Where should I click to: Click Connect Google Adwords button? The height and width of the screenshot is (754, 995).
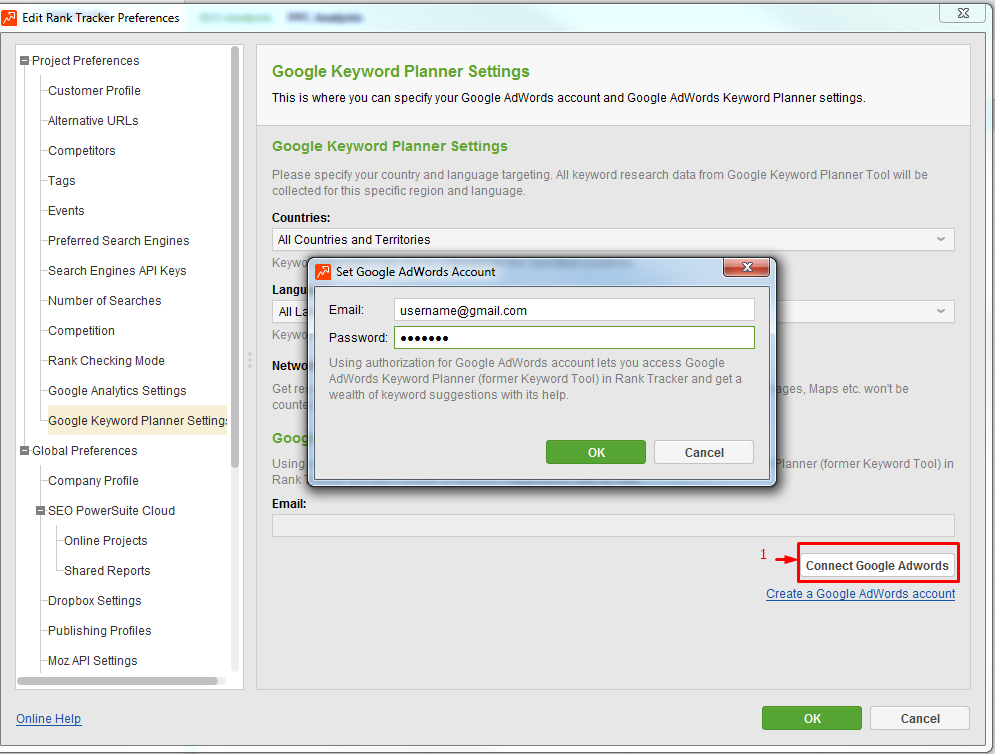click(x=877, y=566)
